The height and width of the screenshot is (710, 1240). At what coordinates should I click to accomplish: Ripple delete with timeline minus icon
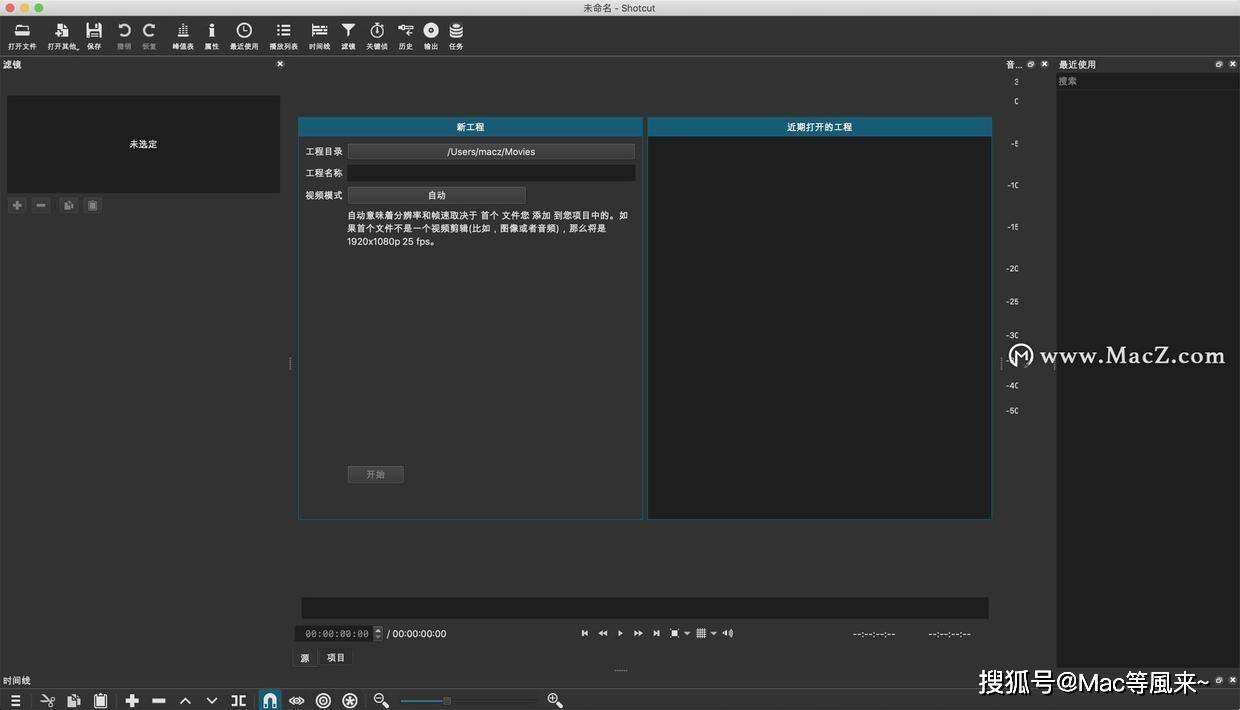[x=159, y=701]
